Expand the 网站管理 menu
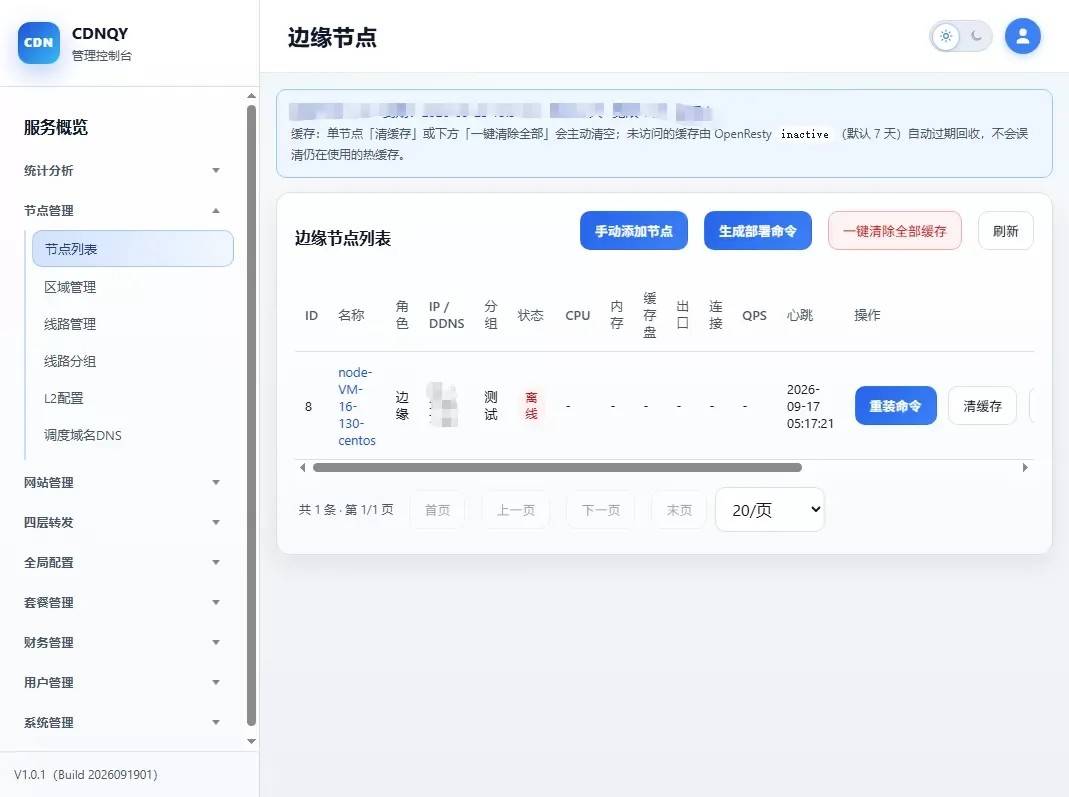The height and width of the screenshot is (797, 1069). [122, 483]
